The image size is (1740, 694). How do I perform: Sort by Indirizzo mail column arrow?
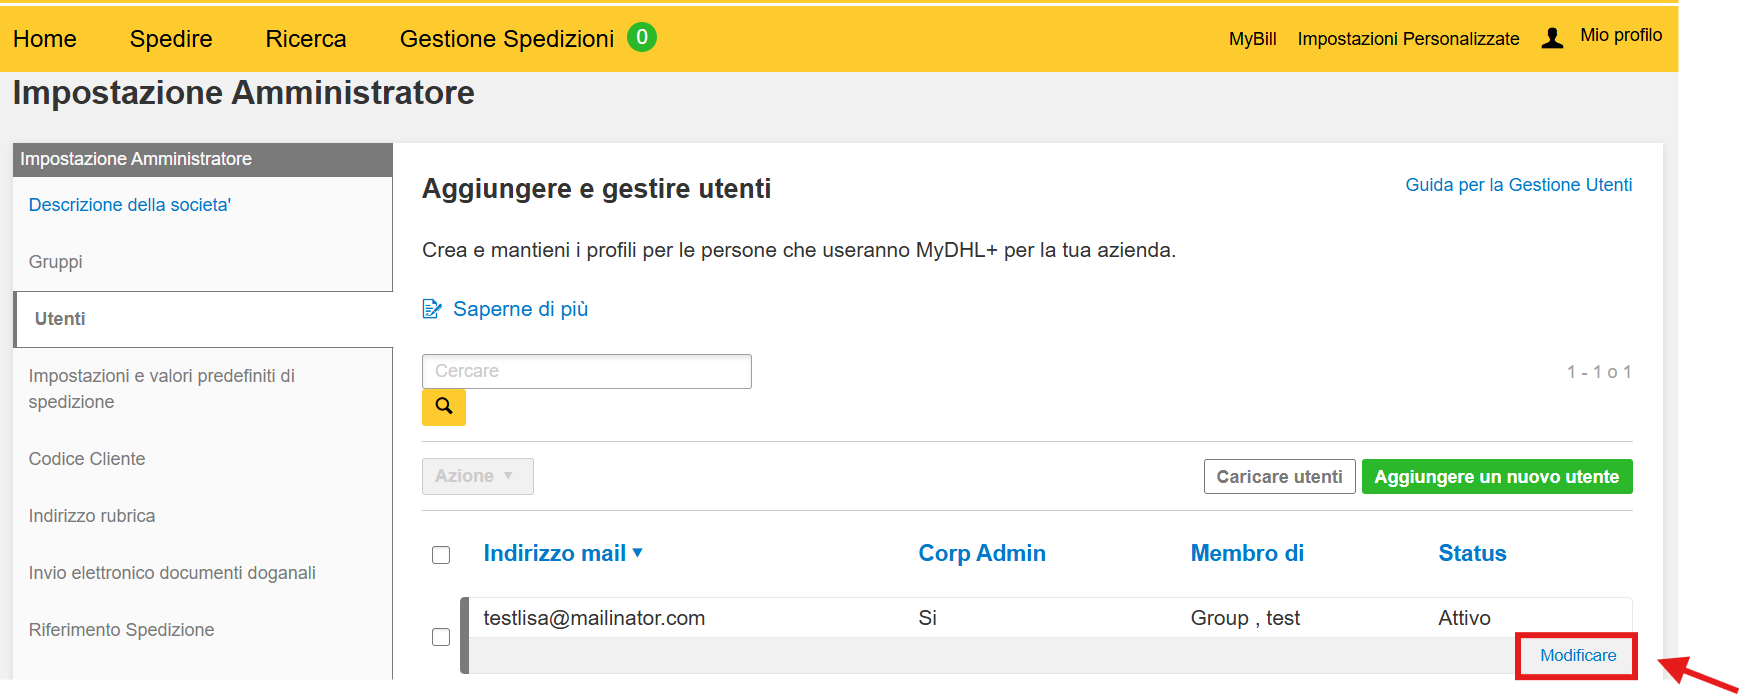pyautogui.click(x=638, y=552)
